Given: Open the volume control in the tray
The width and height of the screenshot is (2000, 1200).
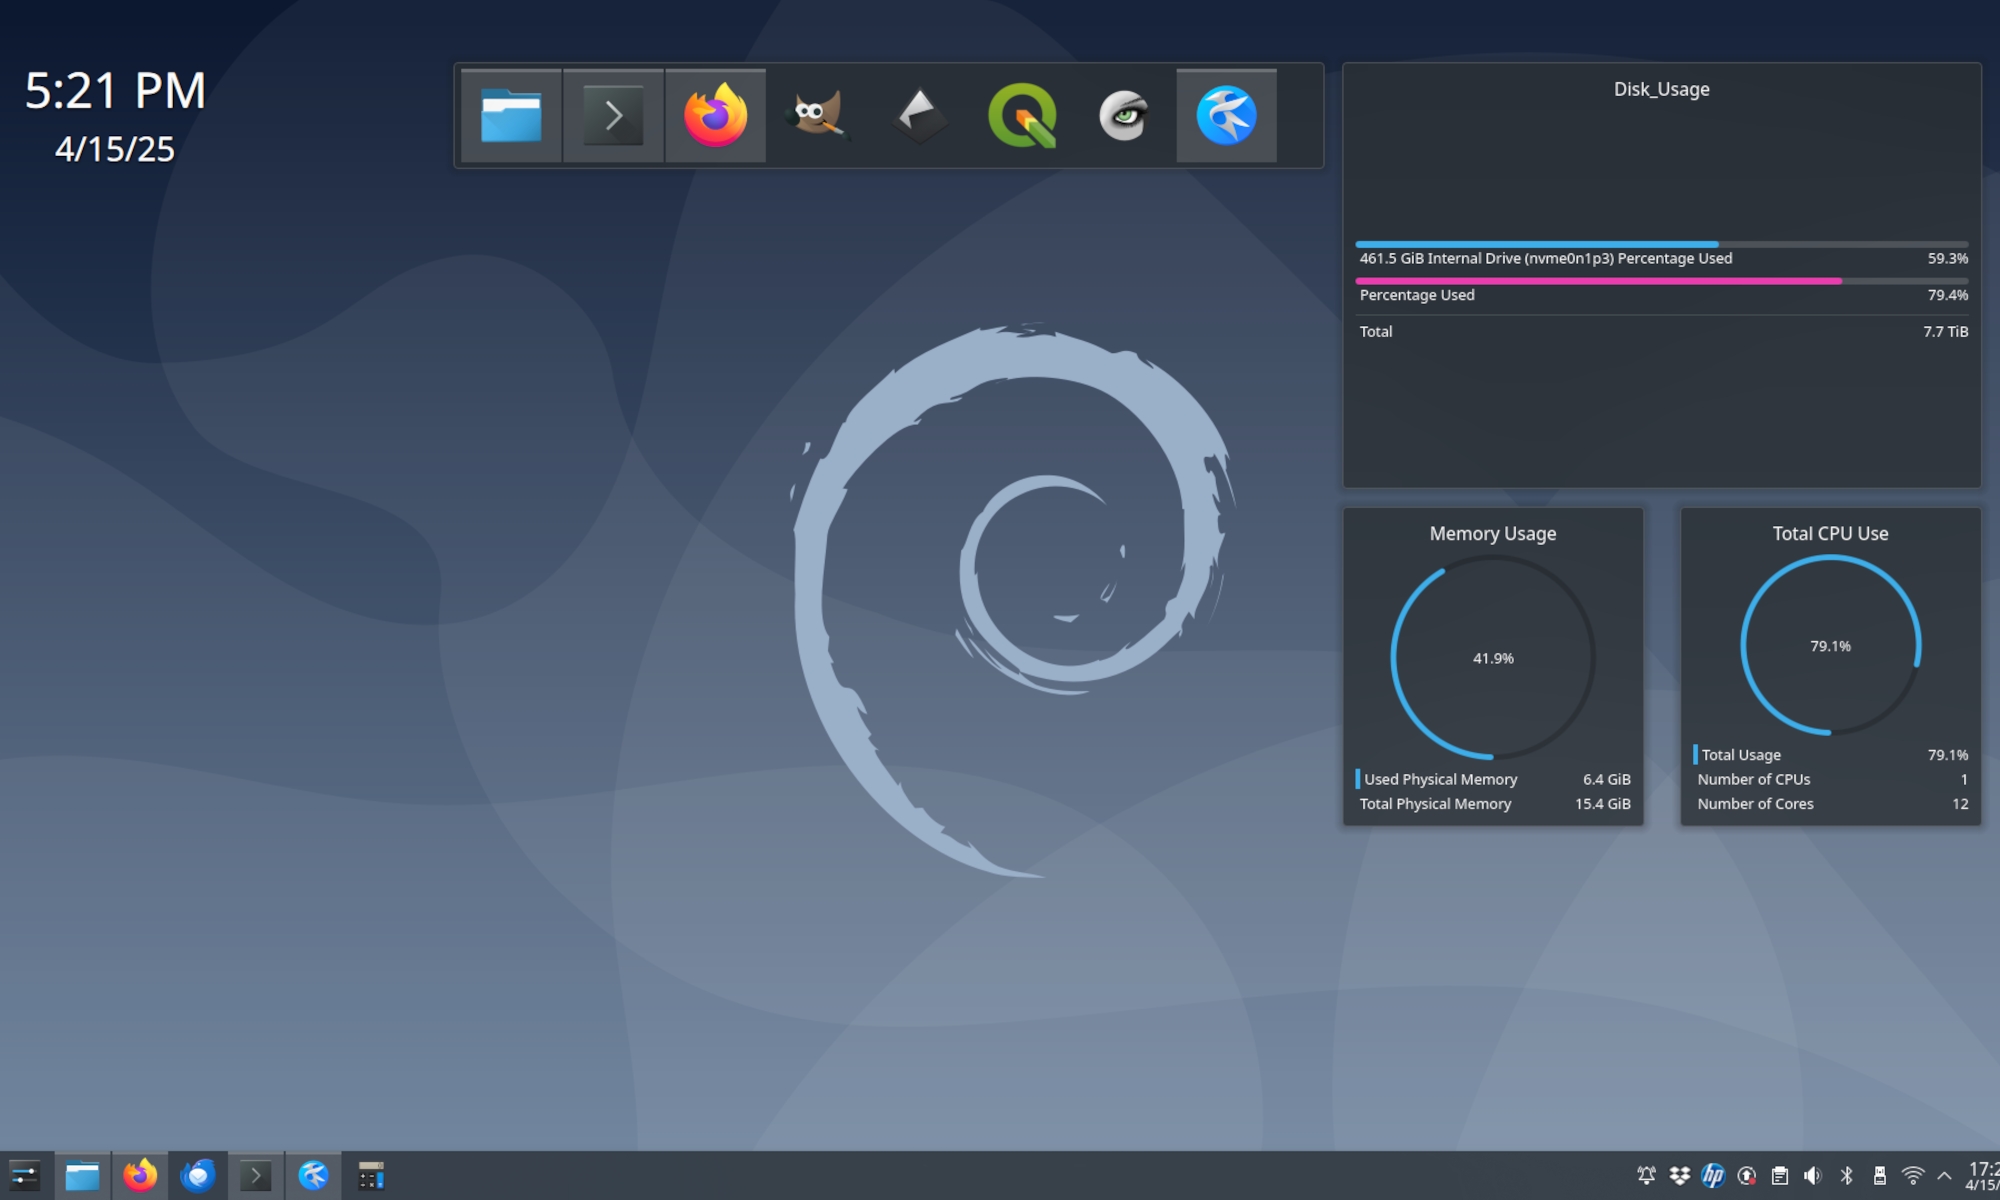Looking at the screenshot, I should click(1813, 1176).
